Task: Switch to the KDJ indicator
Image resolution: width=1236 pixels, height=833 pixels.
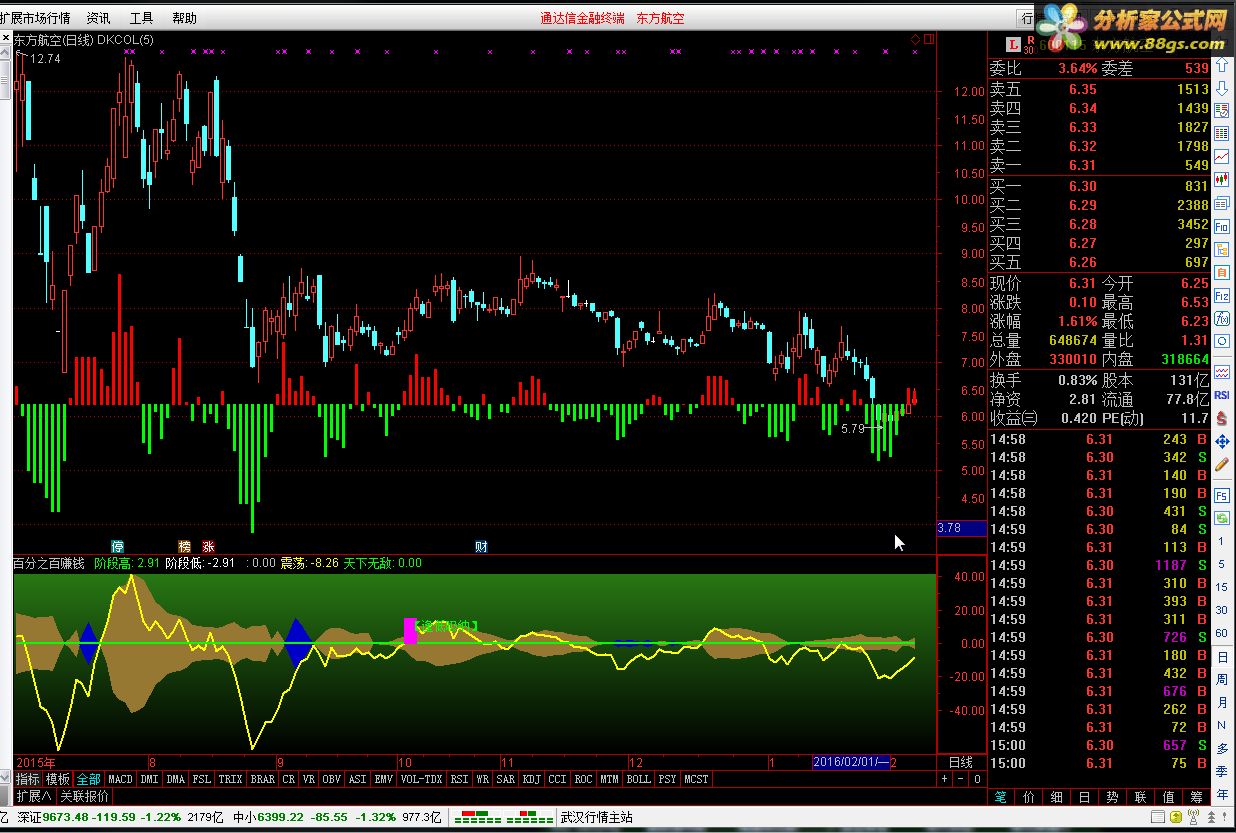Action: click(532, 779)
